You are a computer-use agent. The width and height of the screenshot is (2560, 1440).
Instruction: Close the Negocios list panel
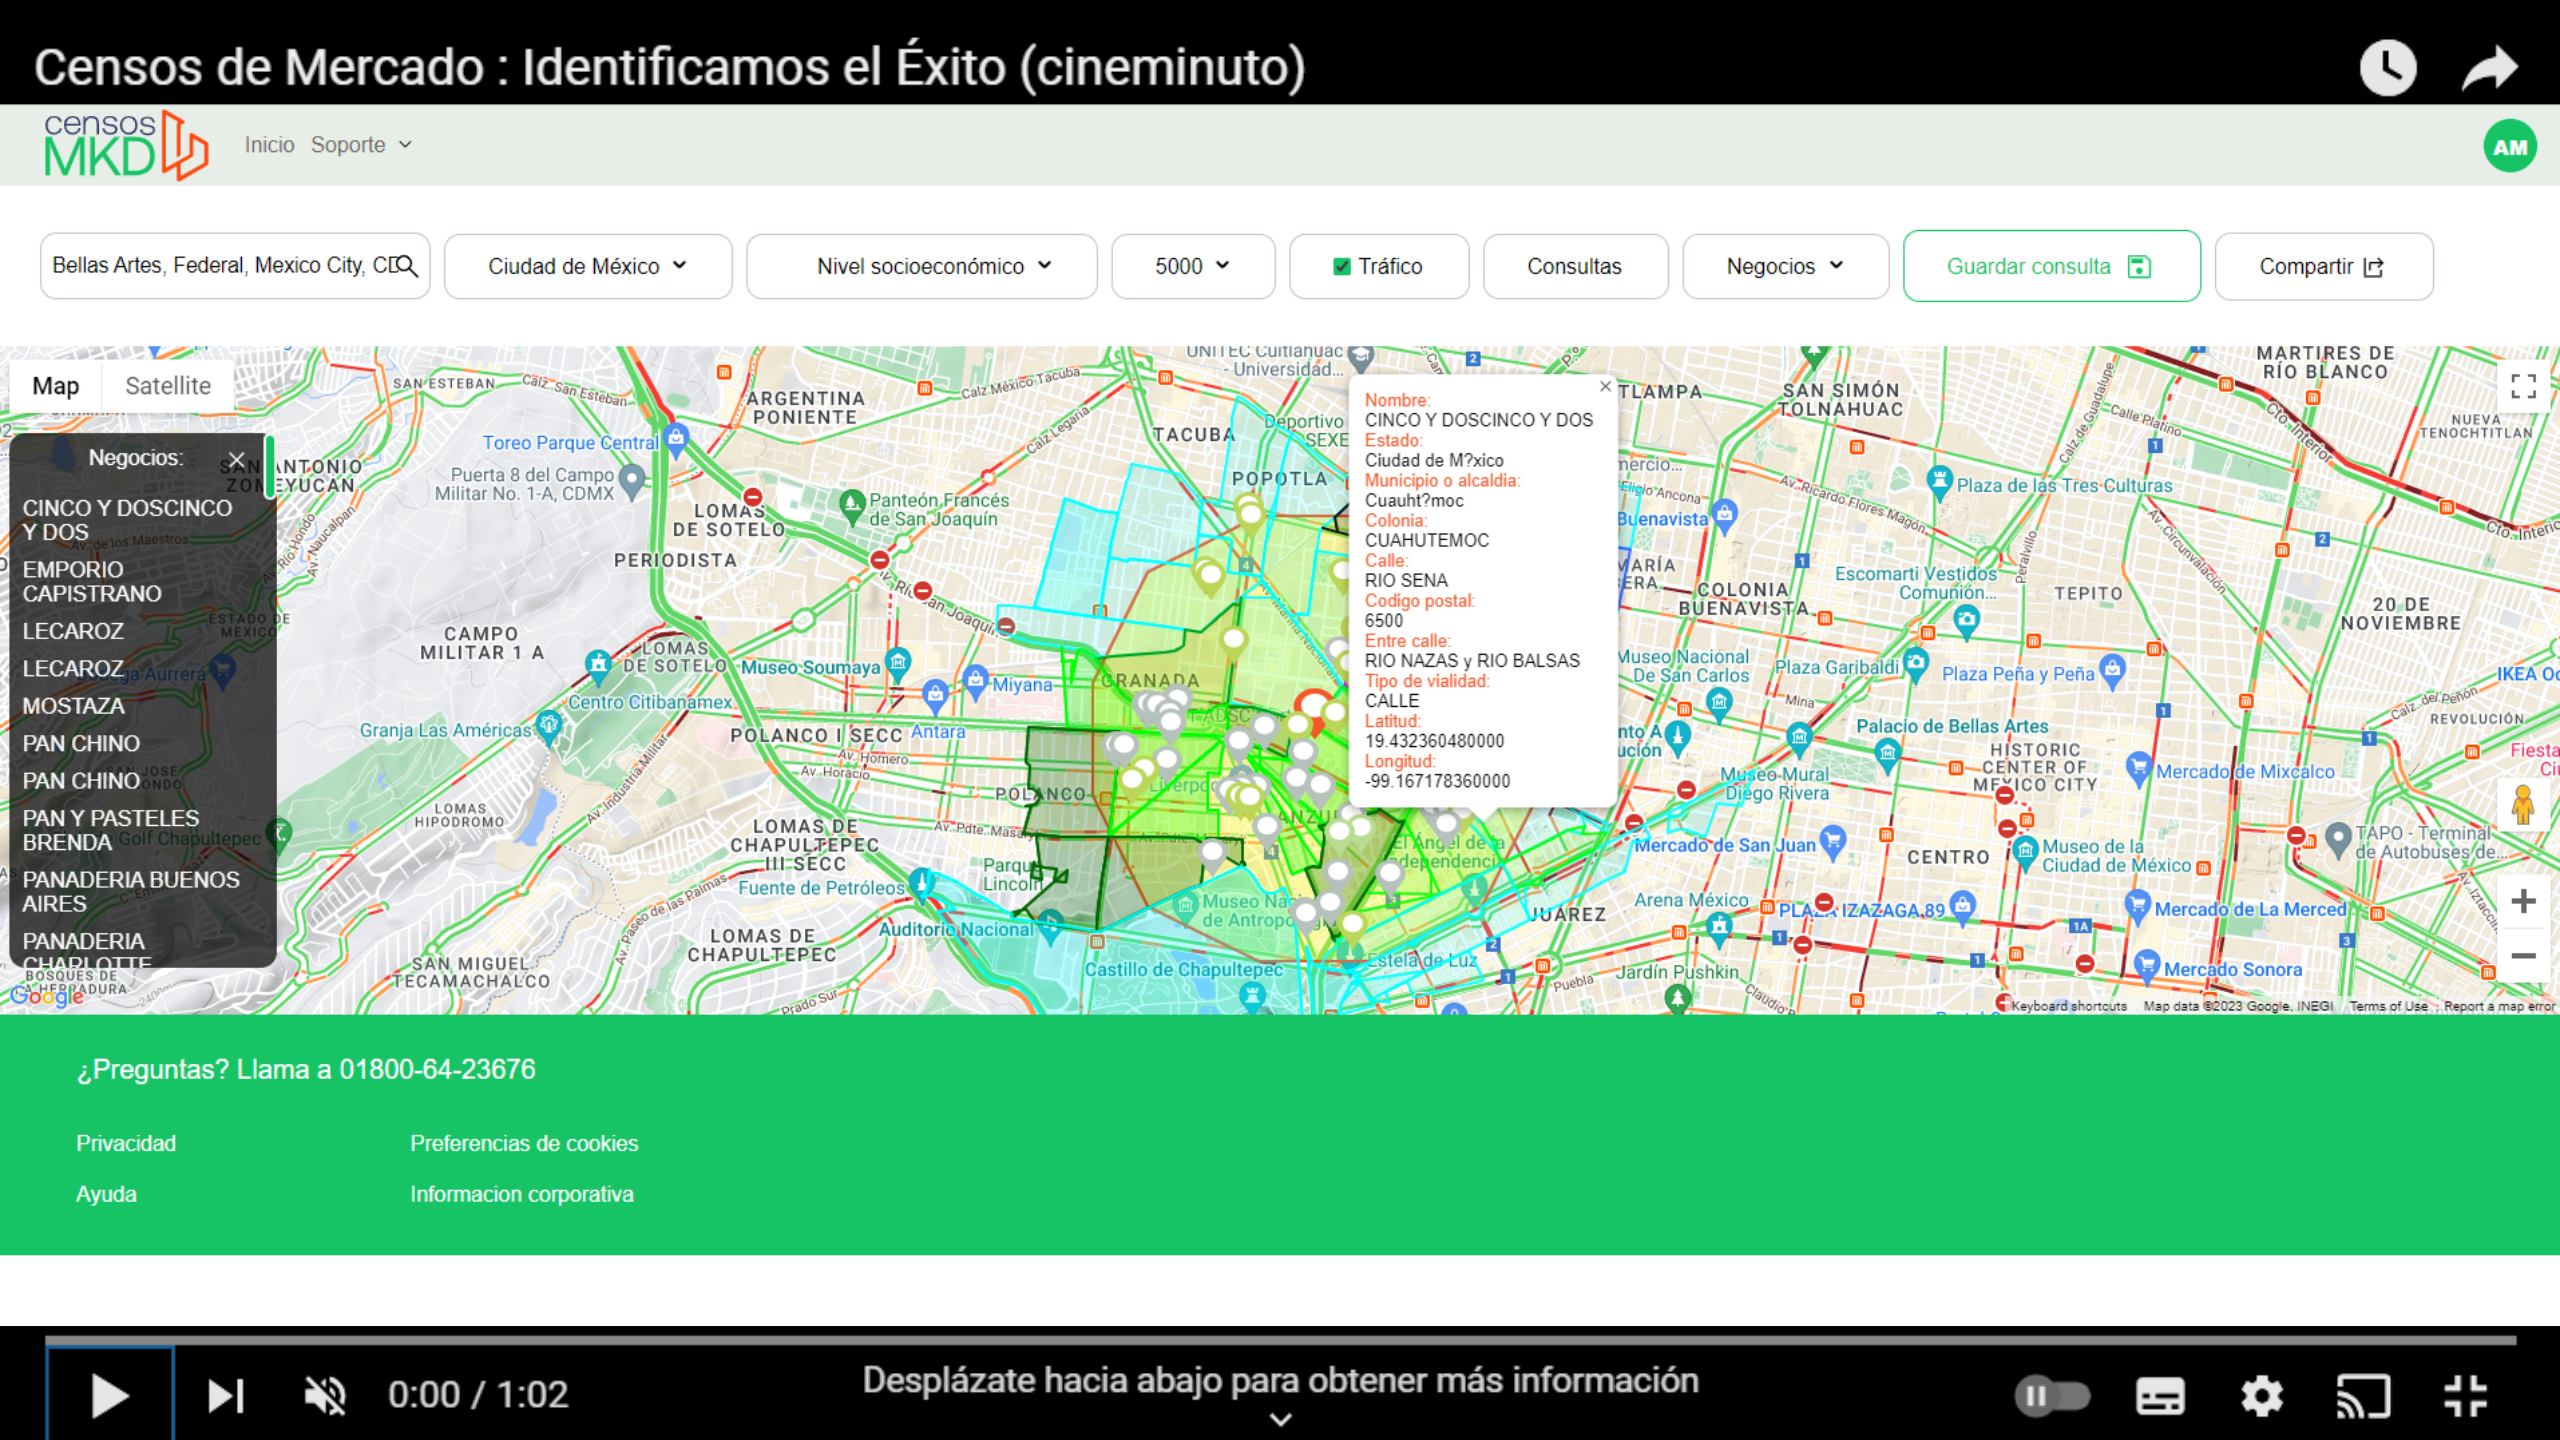(236, 460)
